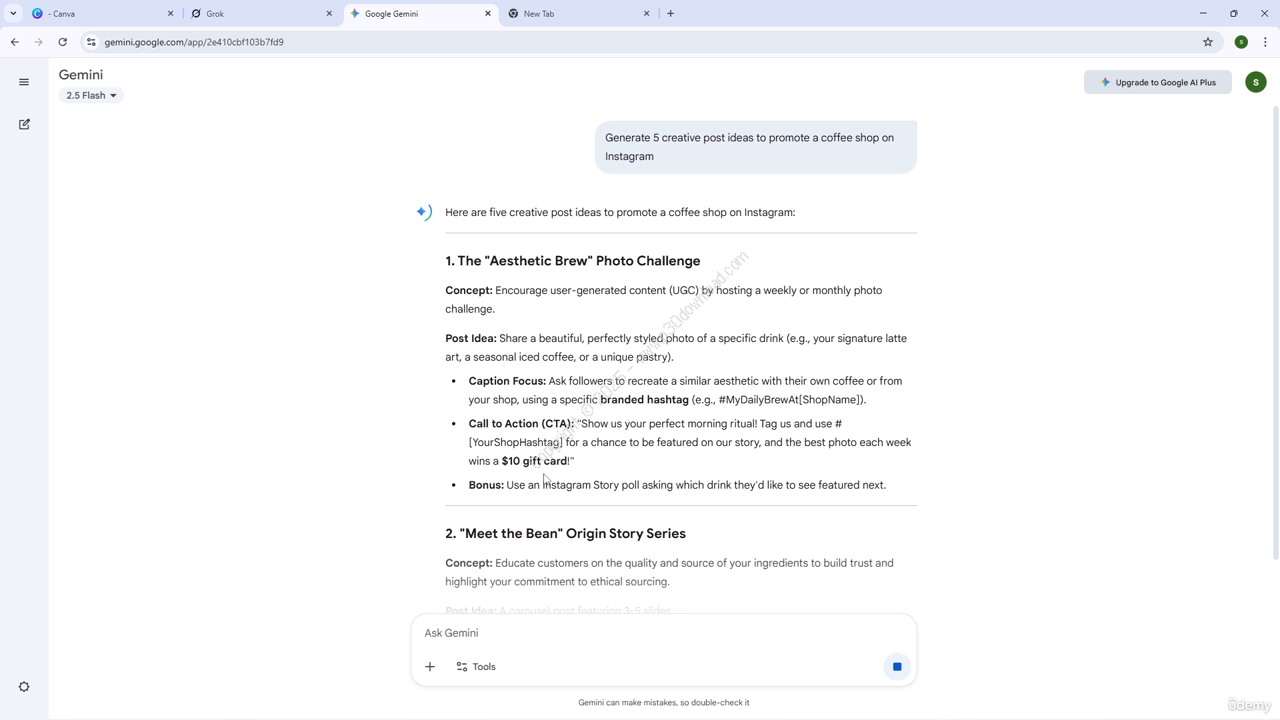The height and width of the screenshot is (720, 1280).
Task: Open settings gear in sidebar
Action: [24, 687]
